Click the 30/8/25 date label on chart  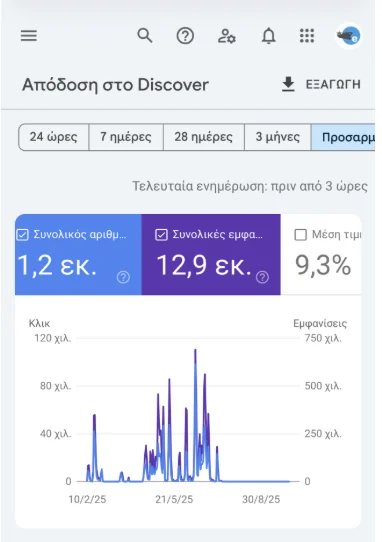click(x=261, y=499)
